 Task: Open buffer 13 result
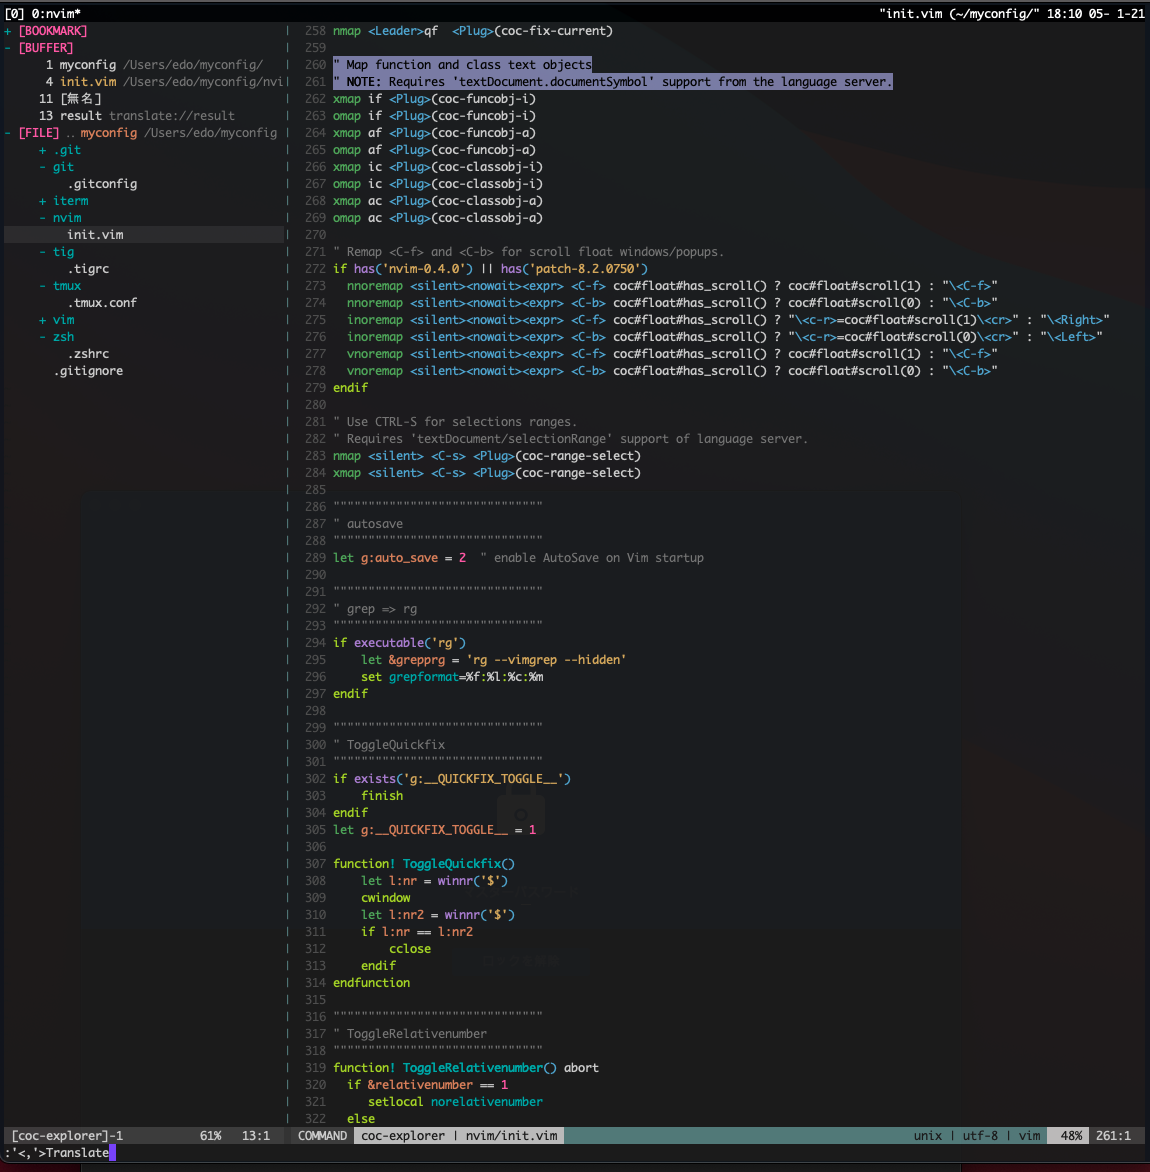[137, 116]
